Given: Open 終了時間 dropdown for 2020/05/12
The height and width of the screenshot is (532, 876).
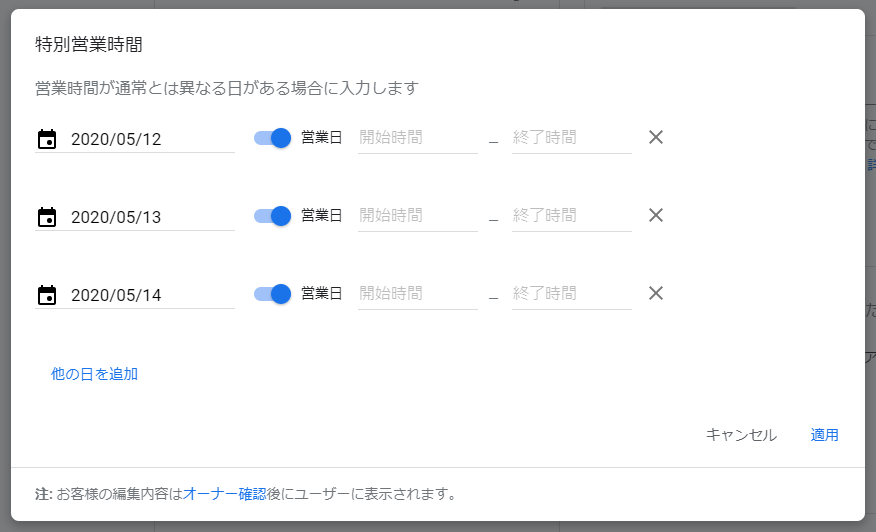Looking at the screenshot, I should pos(571,138).
